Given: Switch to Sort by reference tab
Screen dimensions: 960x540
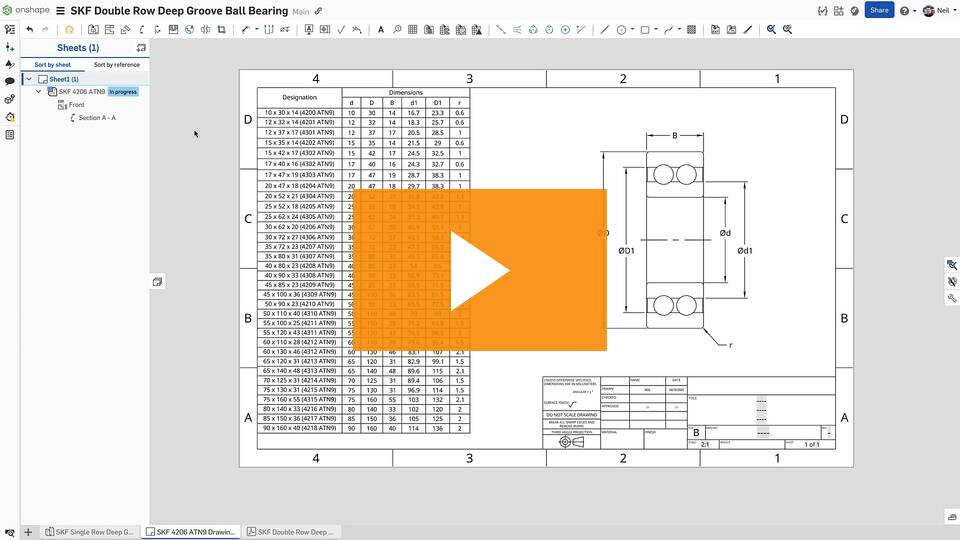Looking at the screenshot, I should tap(116, 64).
